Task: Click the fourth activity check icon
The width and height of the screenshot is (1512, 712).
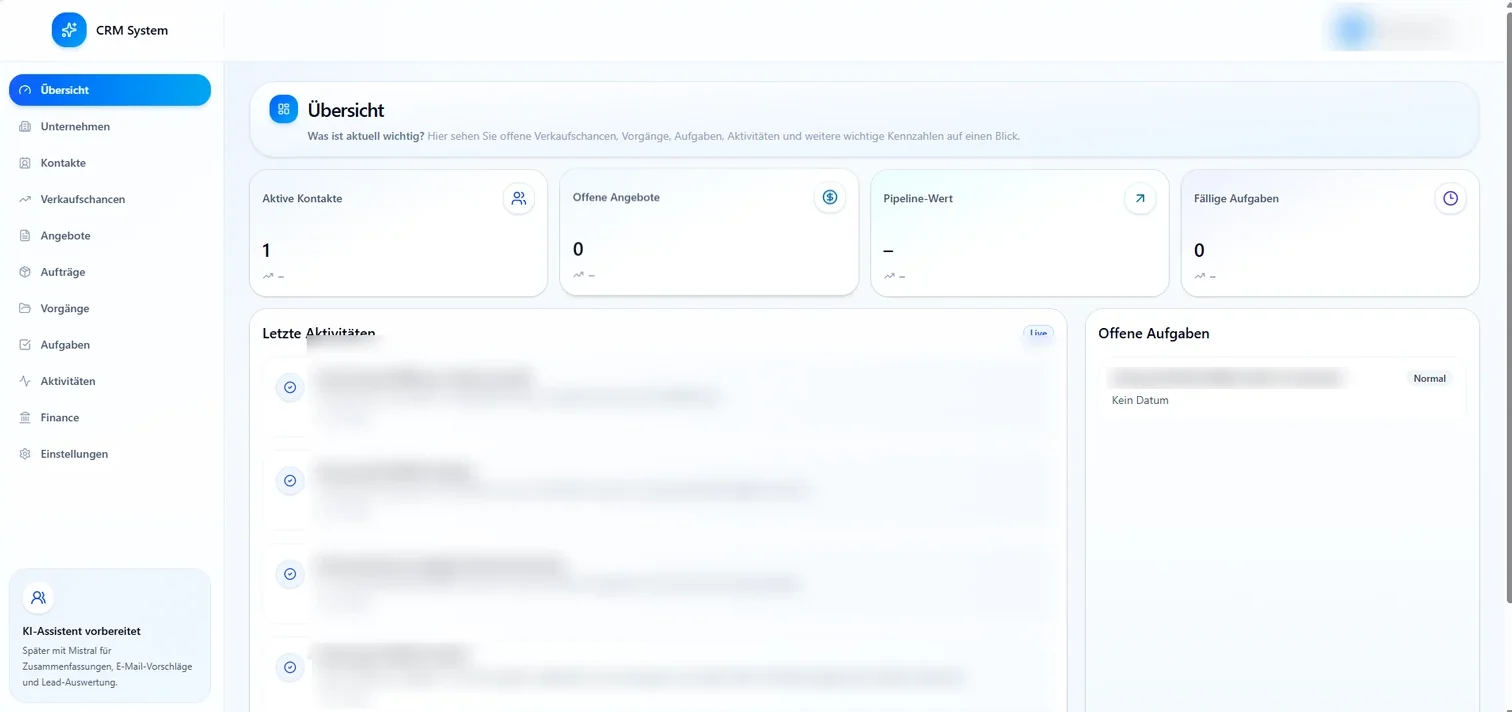Action: point(290,667)
